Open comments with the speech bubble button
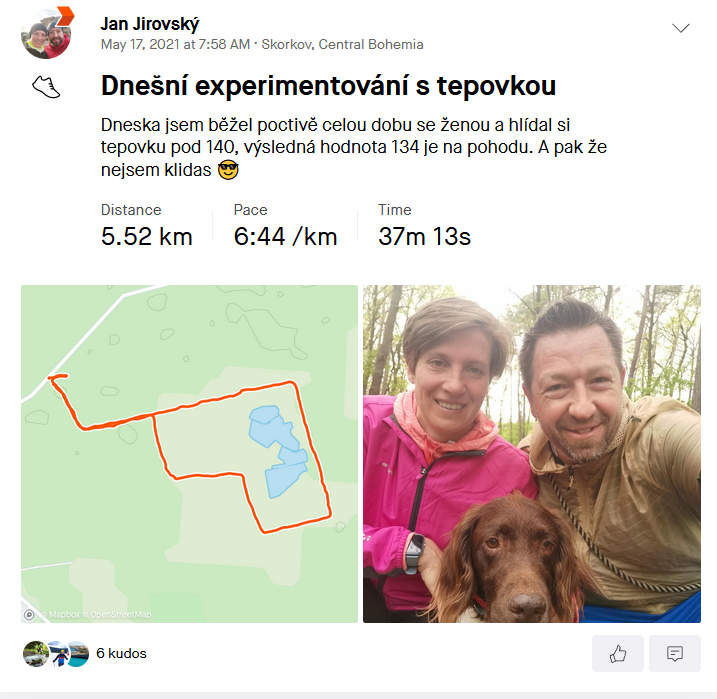 coord(674,653)
